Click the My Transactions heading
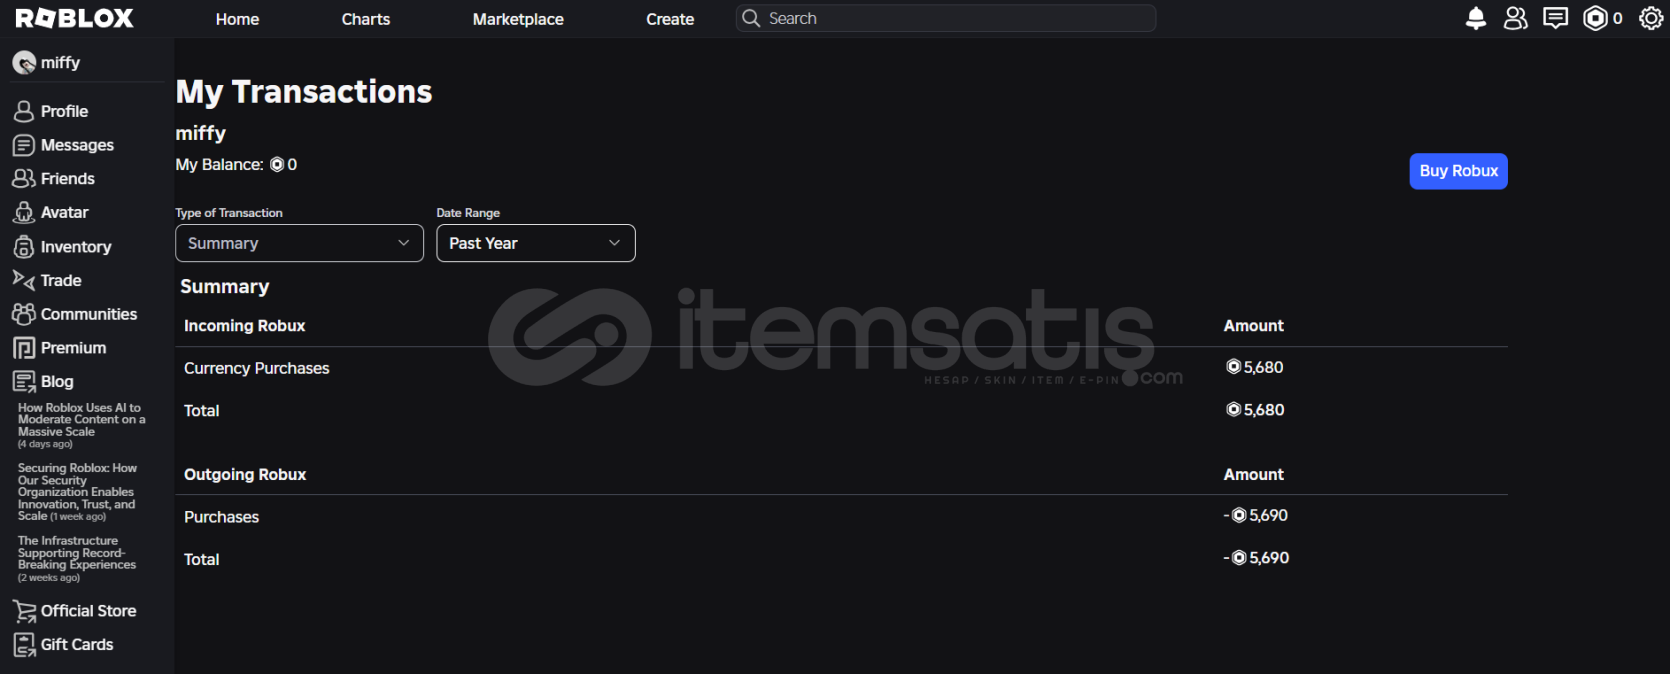1670x674 pixels. click(304, 92)
